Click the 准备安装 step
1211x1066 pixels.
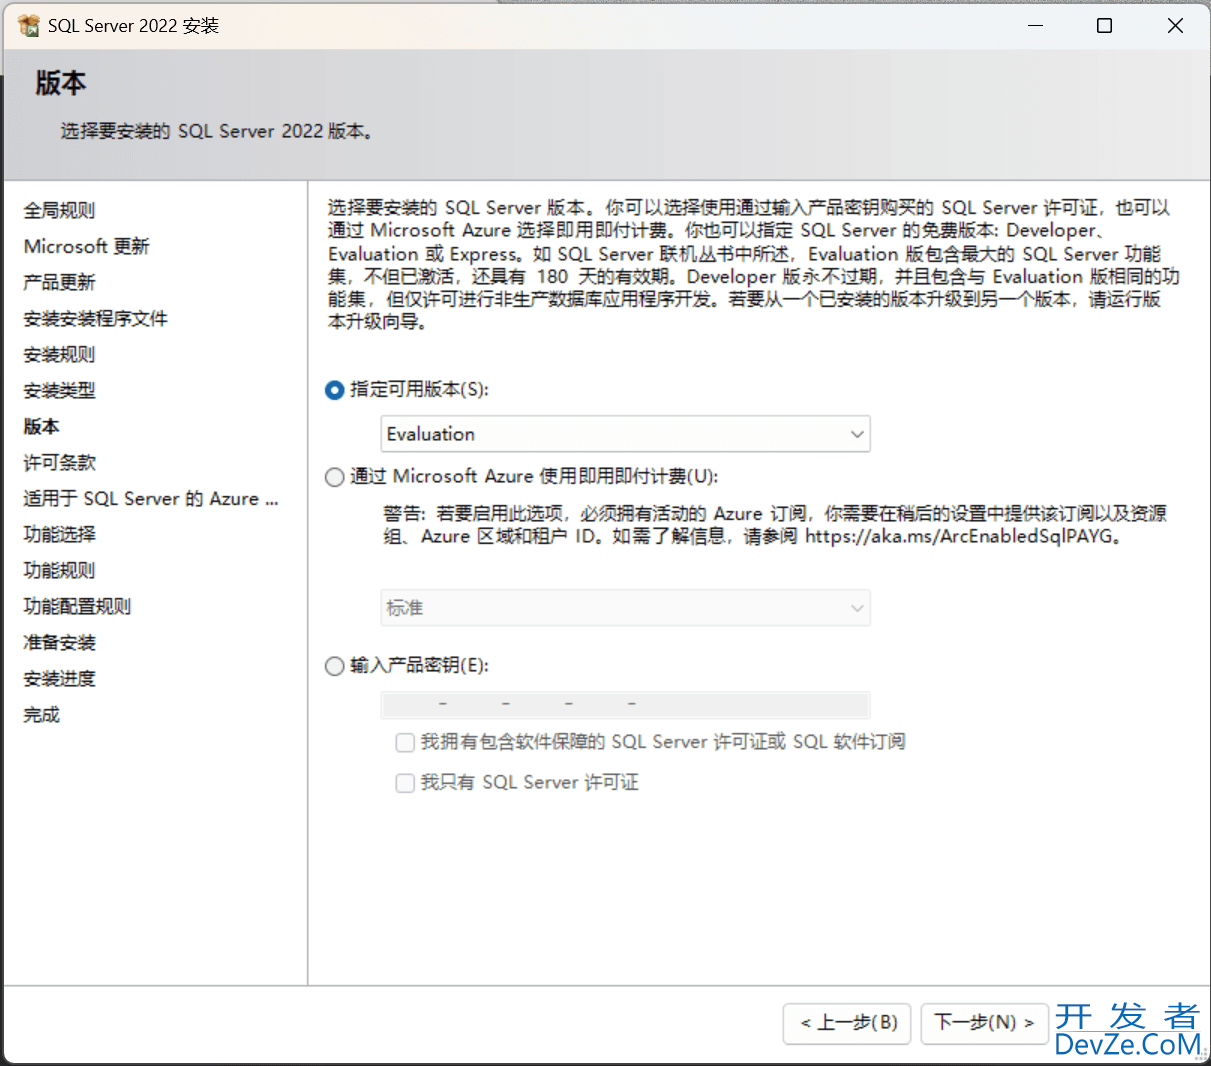60,642
